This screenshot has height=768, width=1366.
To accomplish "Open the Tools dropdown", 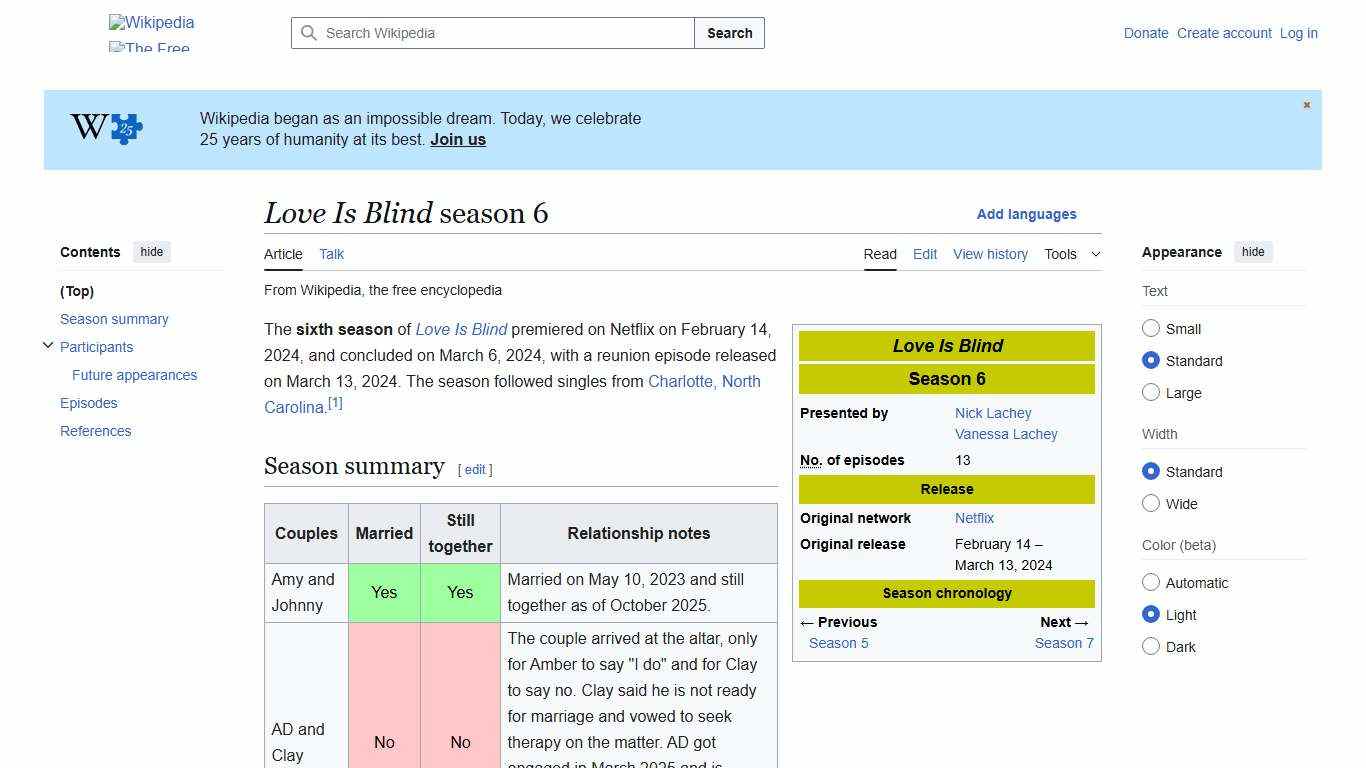I will point(1071,254).
